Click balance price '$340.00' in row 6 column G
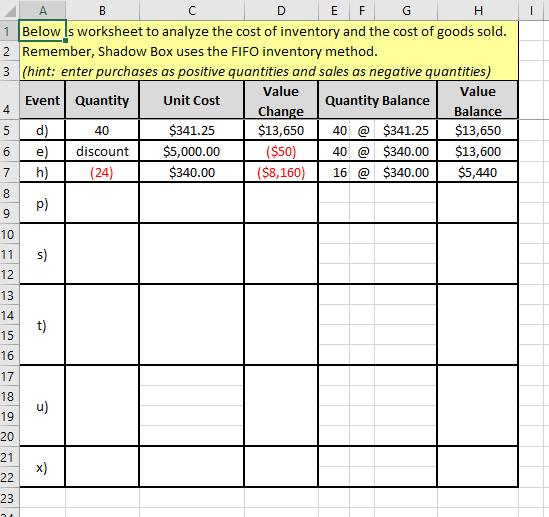The image size is (549, 517). coord(406,151)
